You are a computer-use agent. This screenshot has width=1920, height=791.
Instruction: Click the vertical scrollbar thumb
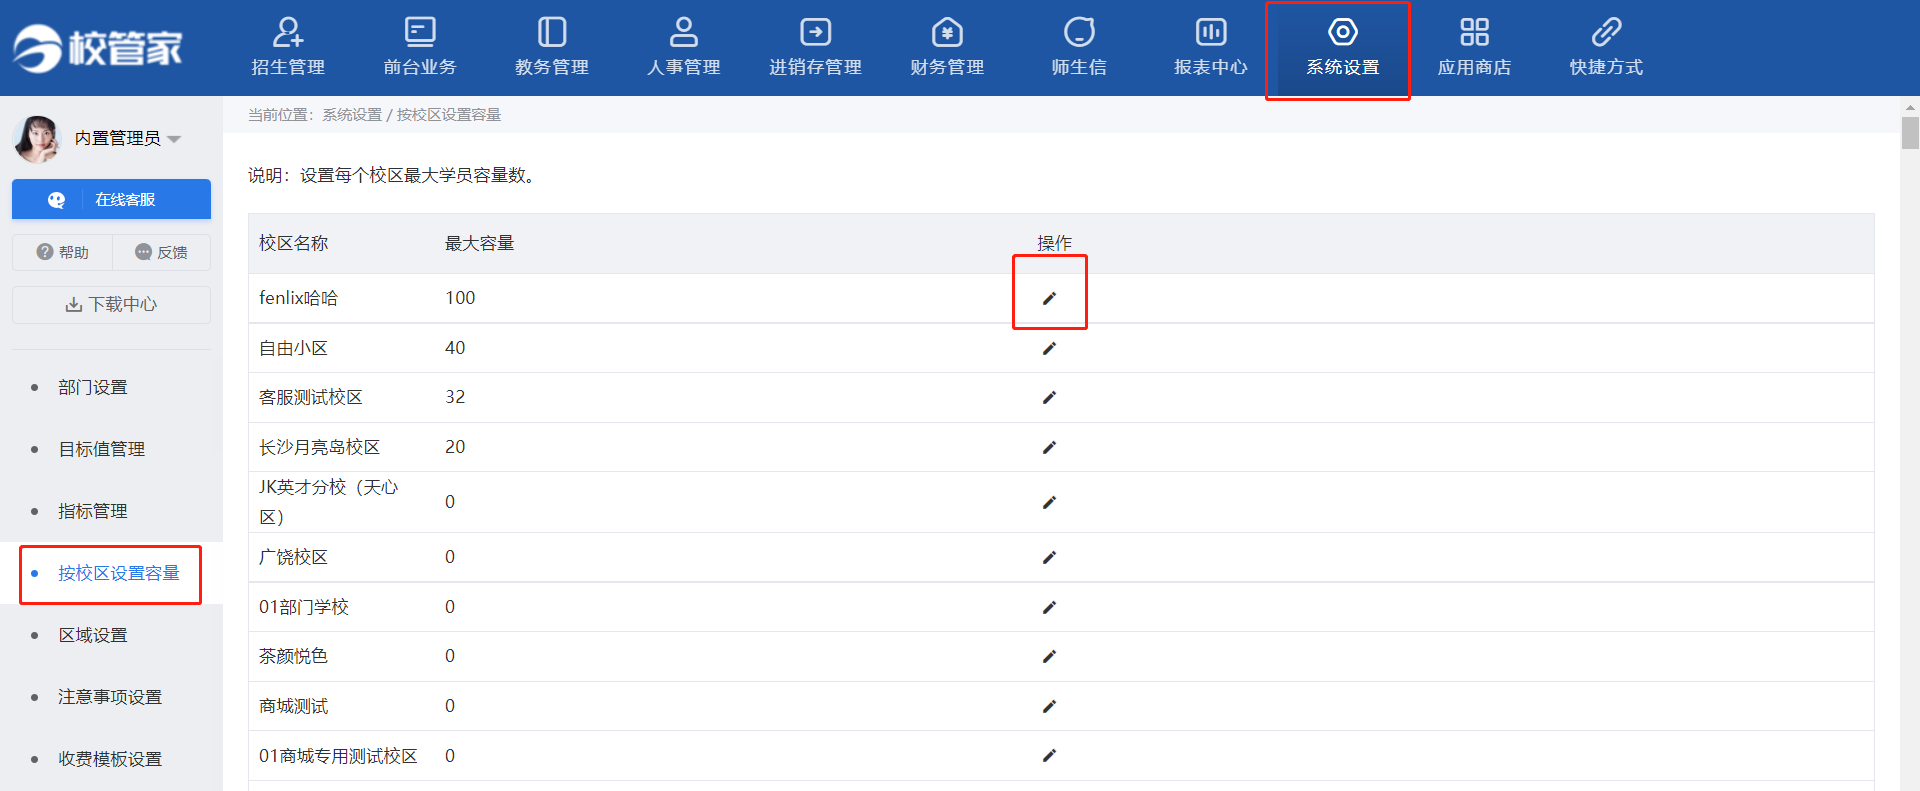point(1910,133)
